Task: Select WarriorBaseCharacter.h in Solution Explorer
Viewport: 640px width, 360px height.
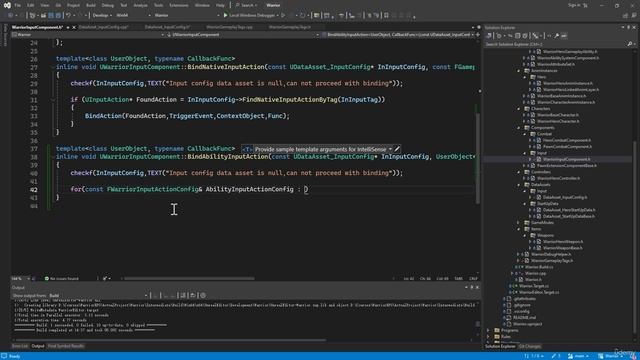Action: [x=558, y=115]
